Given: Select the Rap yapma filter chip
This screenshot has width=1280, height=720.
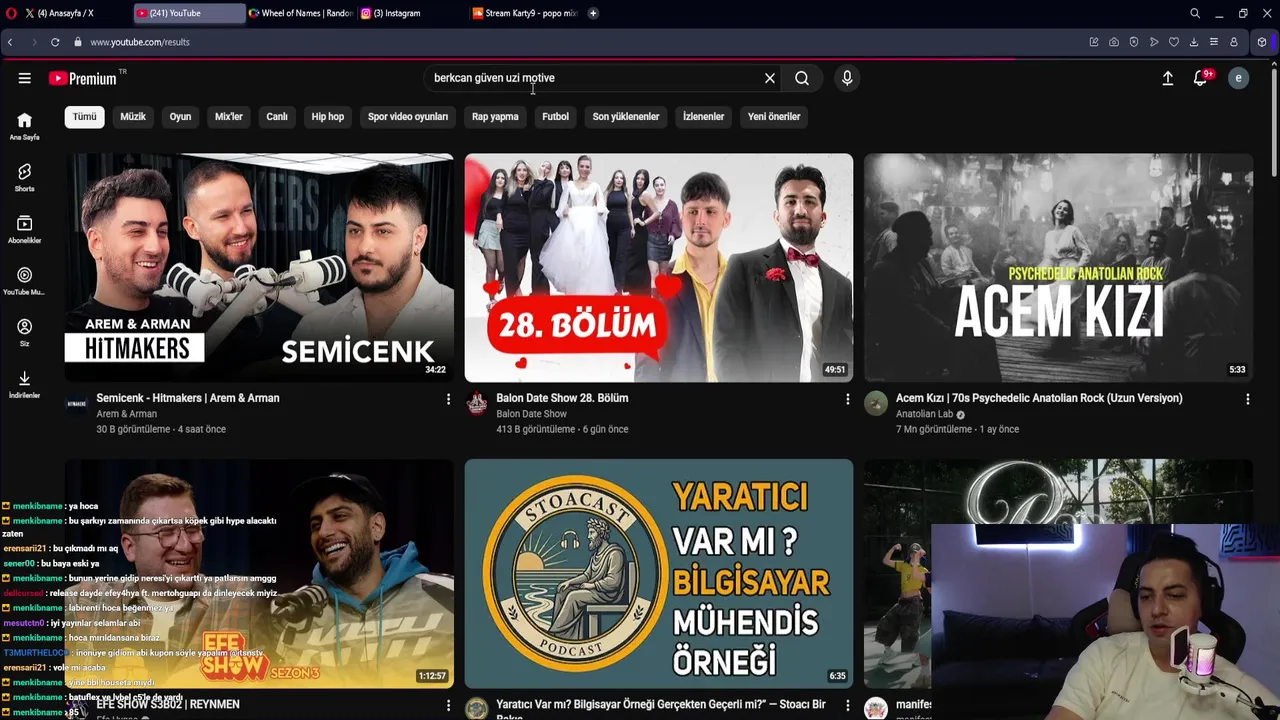Looking at the screenshot, I should (x=495, y=116).
